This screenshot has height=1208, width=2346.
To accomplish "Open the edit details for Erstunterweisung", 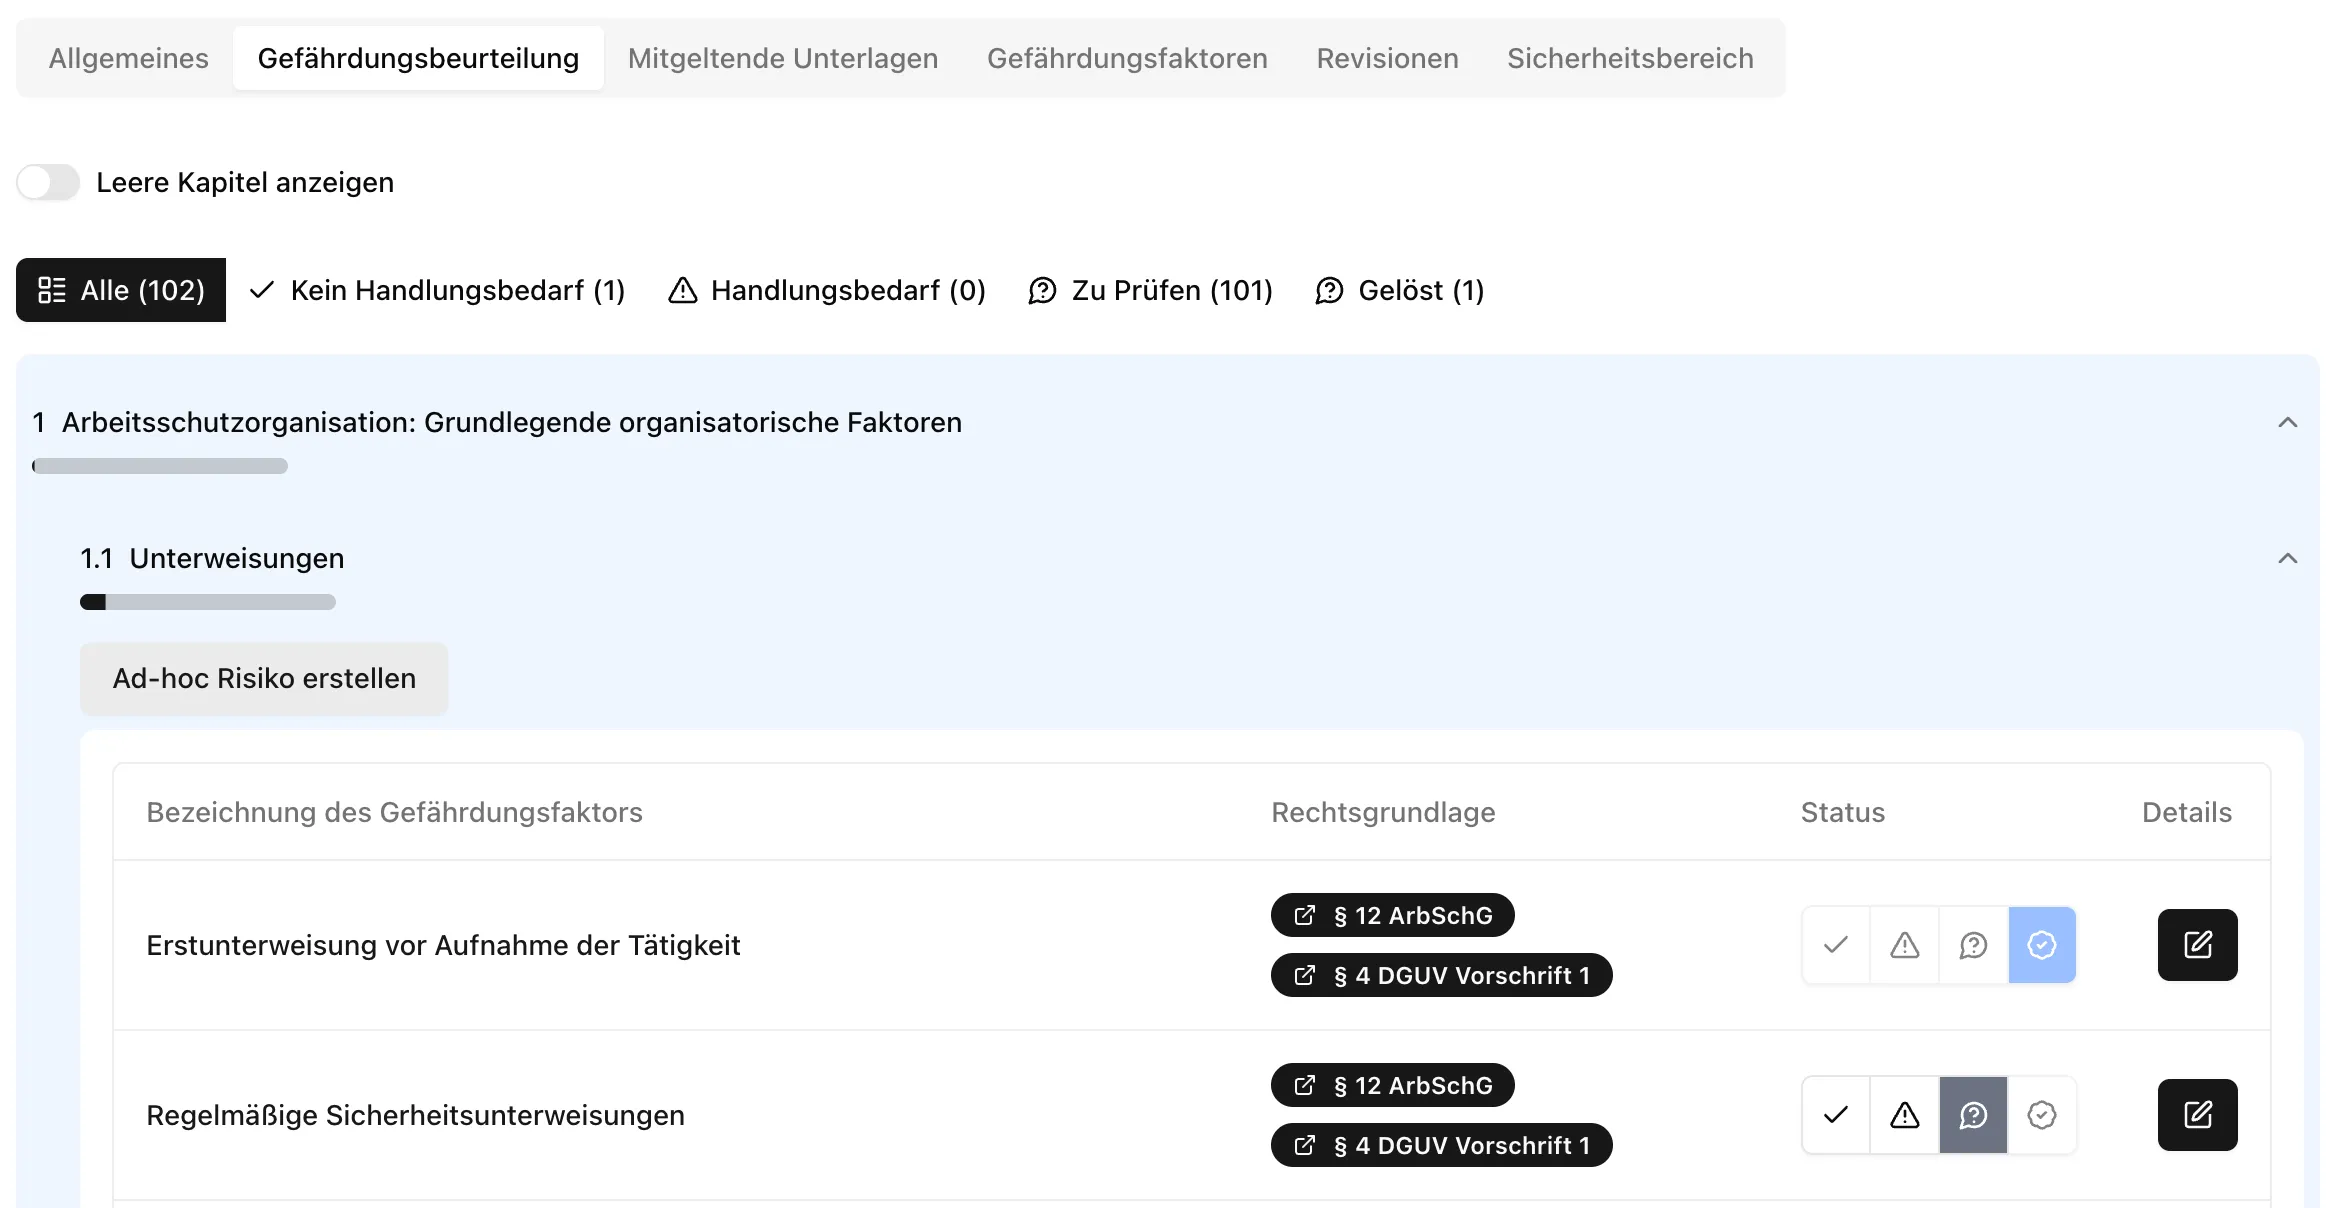I will (x=2197, y=944).
